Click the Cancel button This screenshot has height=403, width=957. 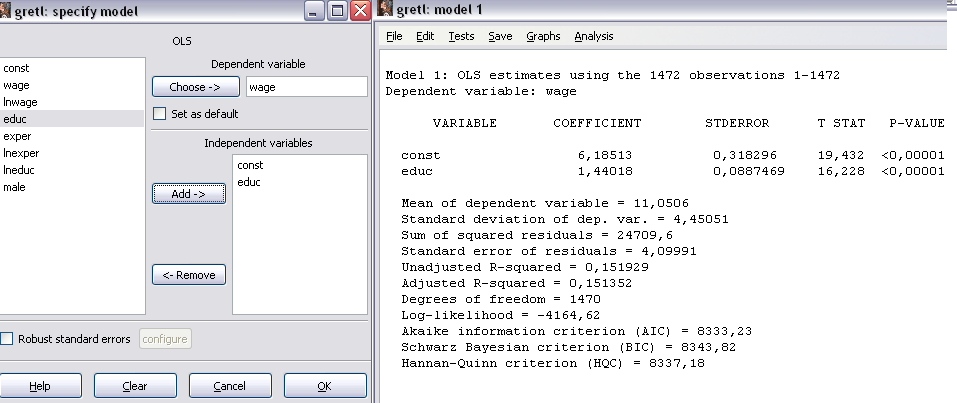230,386
